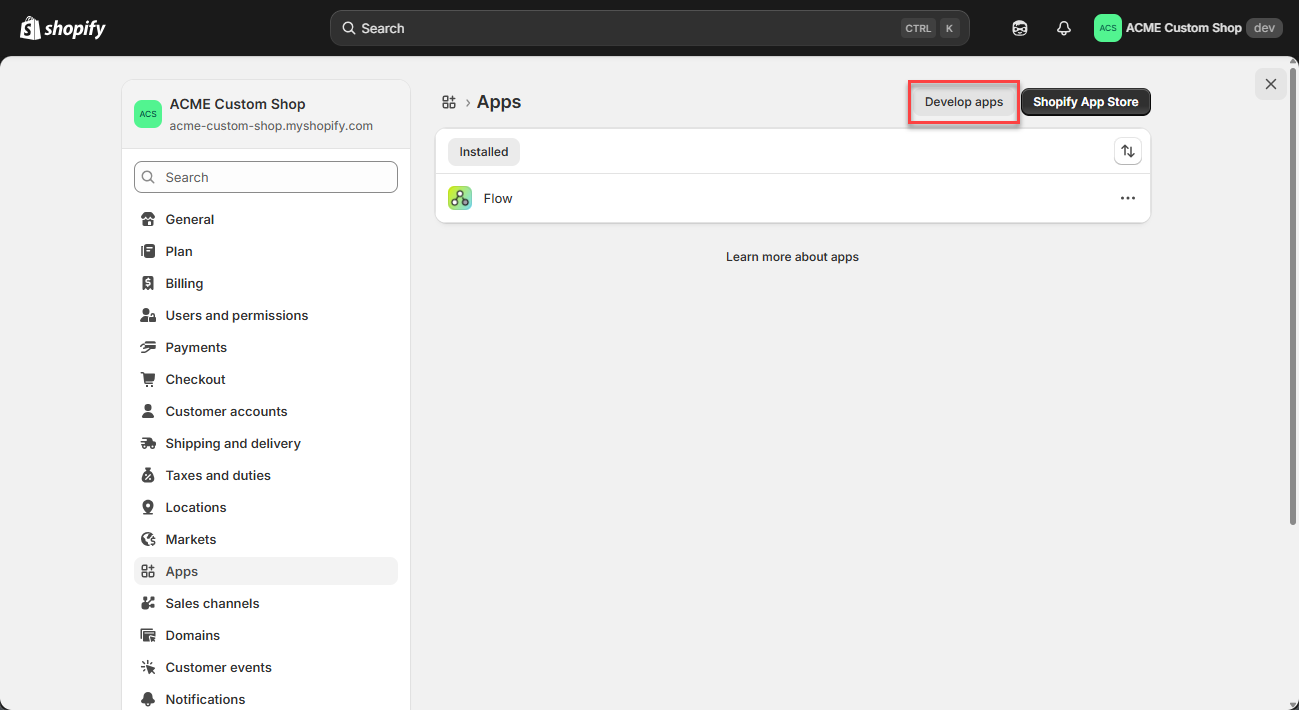The image size is (1299, 710).
Task: Click the Customer events cursor icon
Action: pyautogui.click(x=148, y=667)
